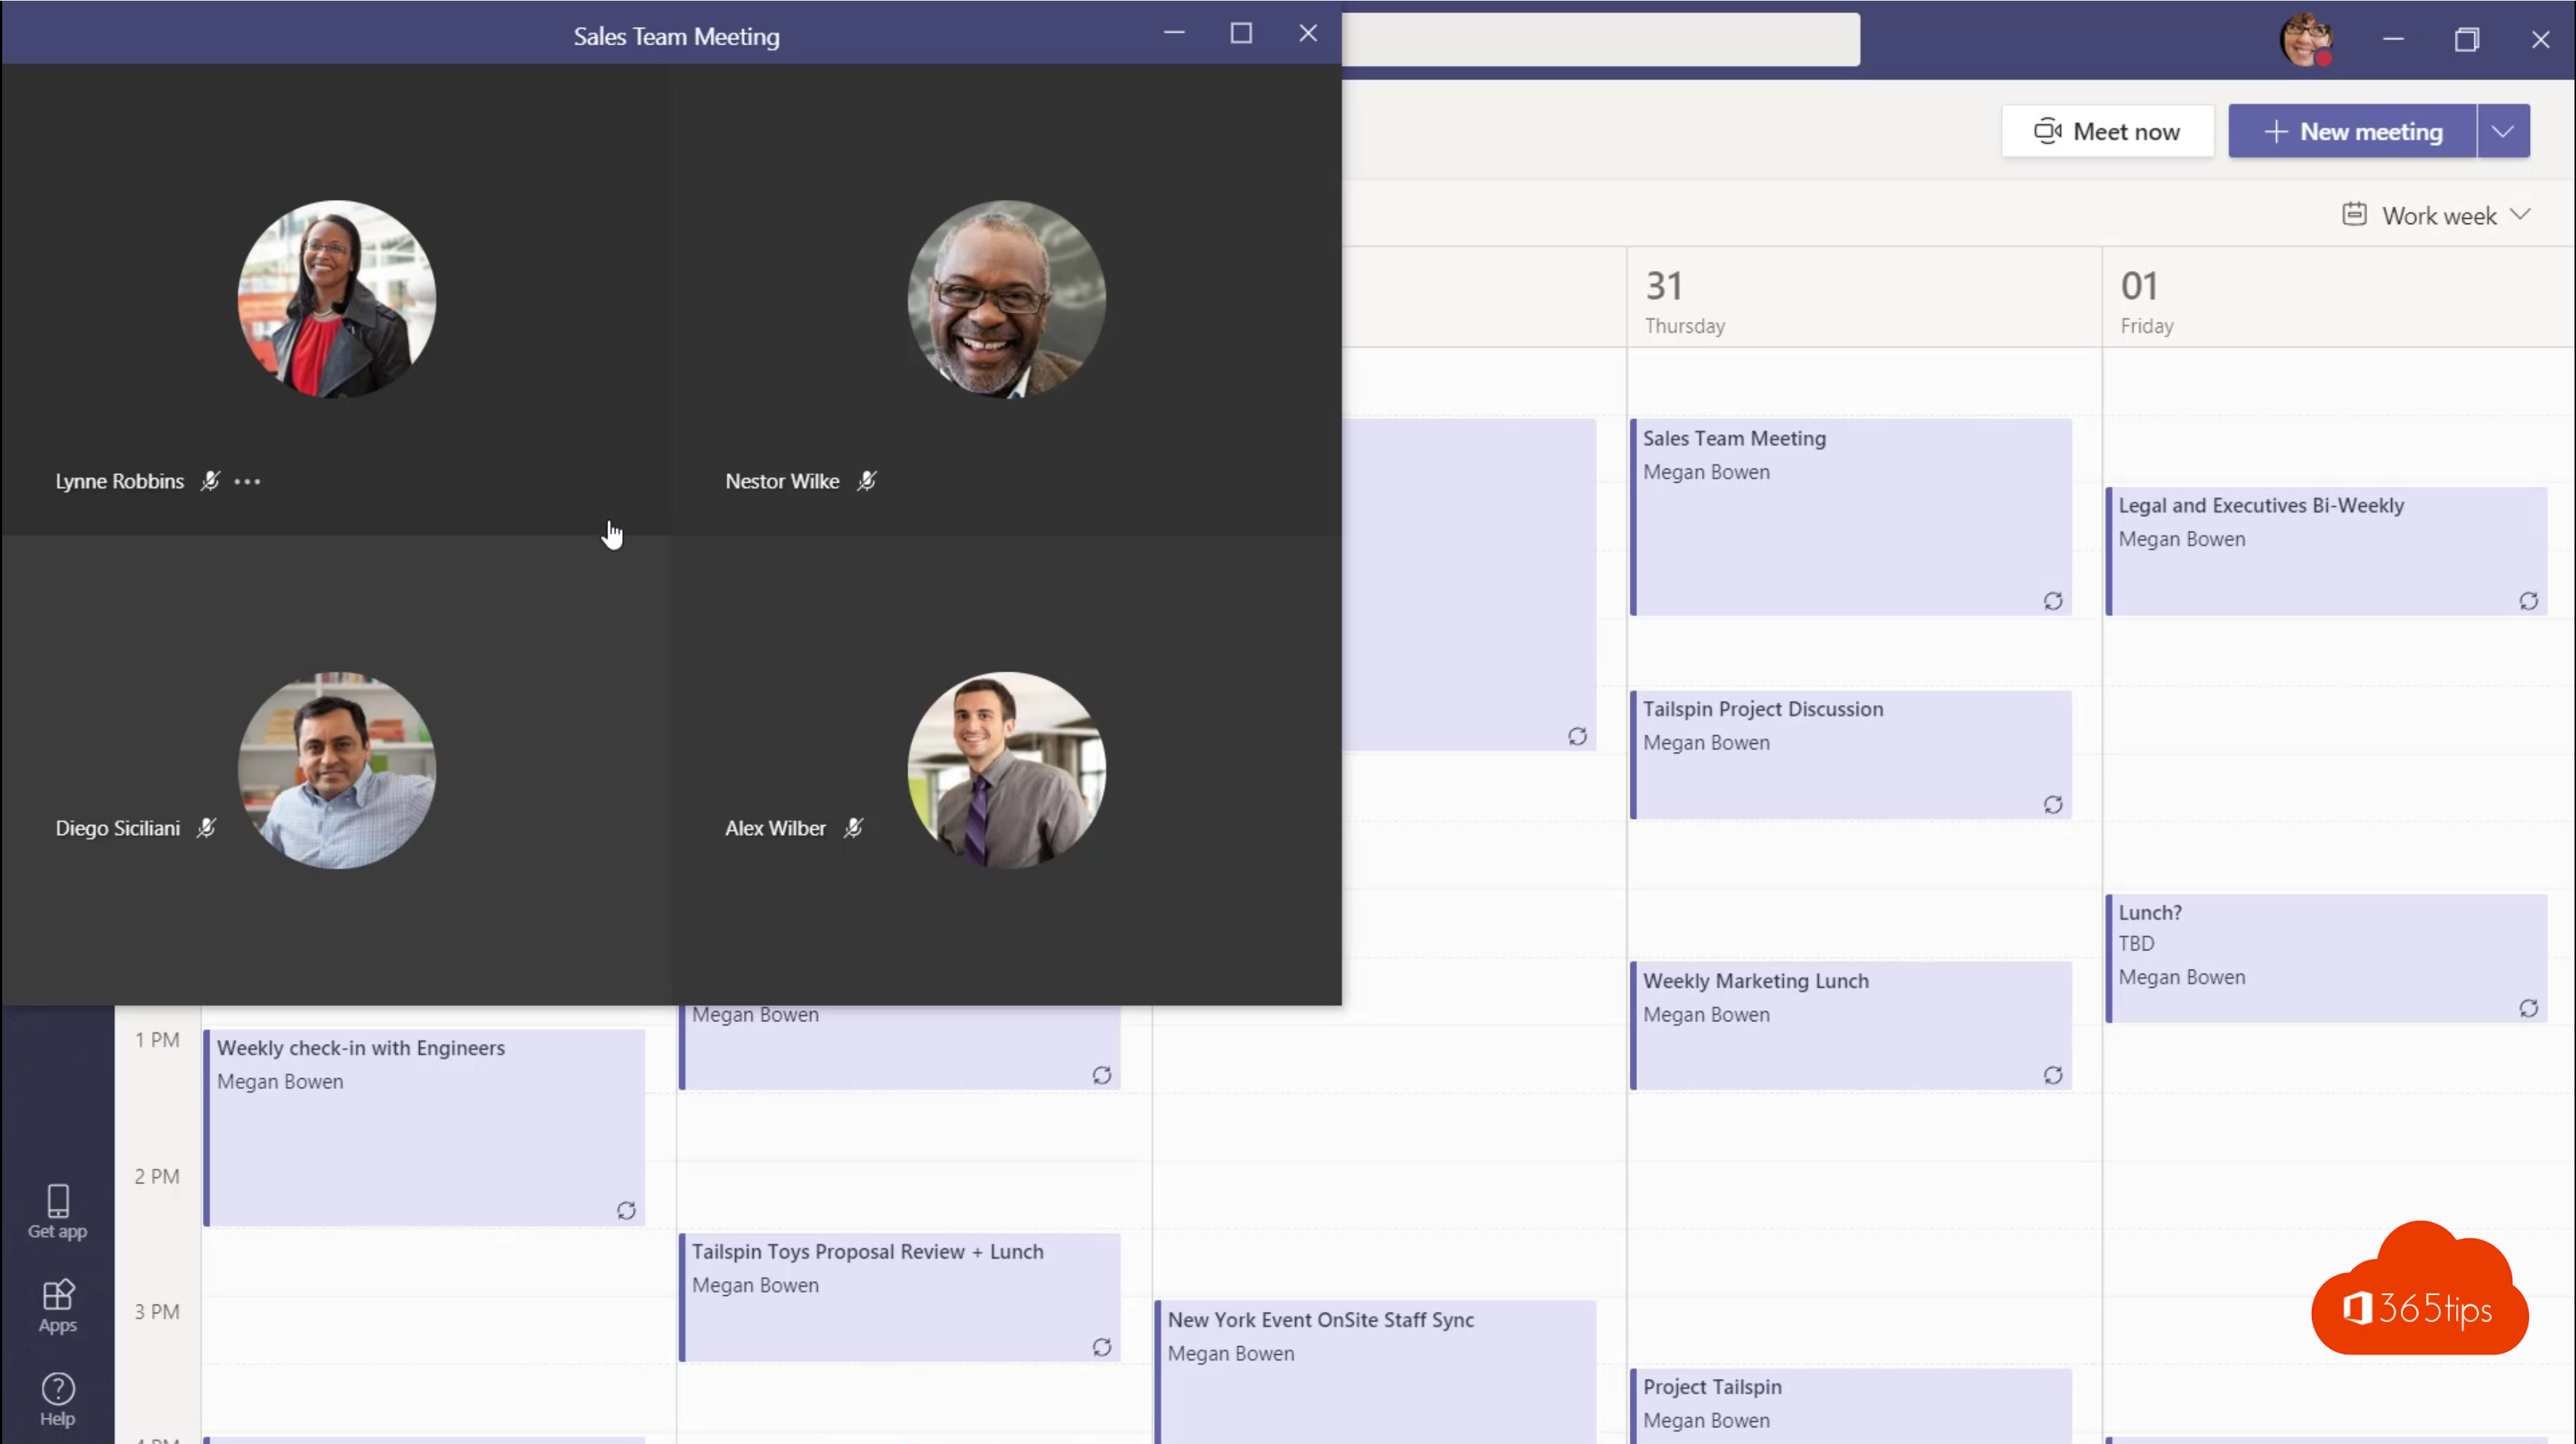Click Alex Wilber name label
This screenshot has height=1444, width=2576.
[x=775, y=828]
